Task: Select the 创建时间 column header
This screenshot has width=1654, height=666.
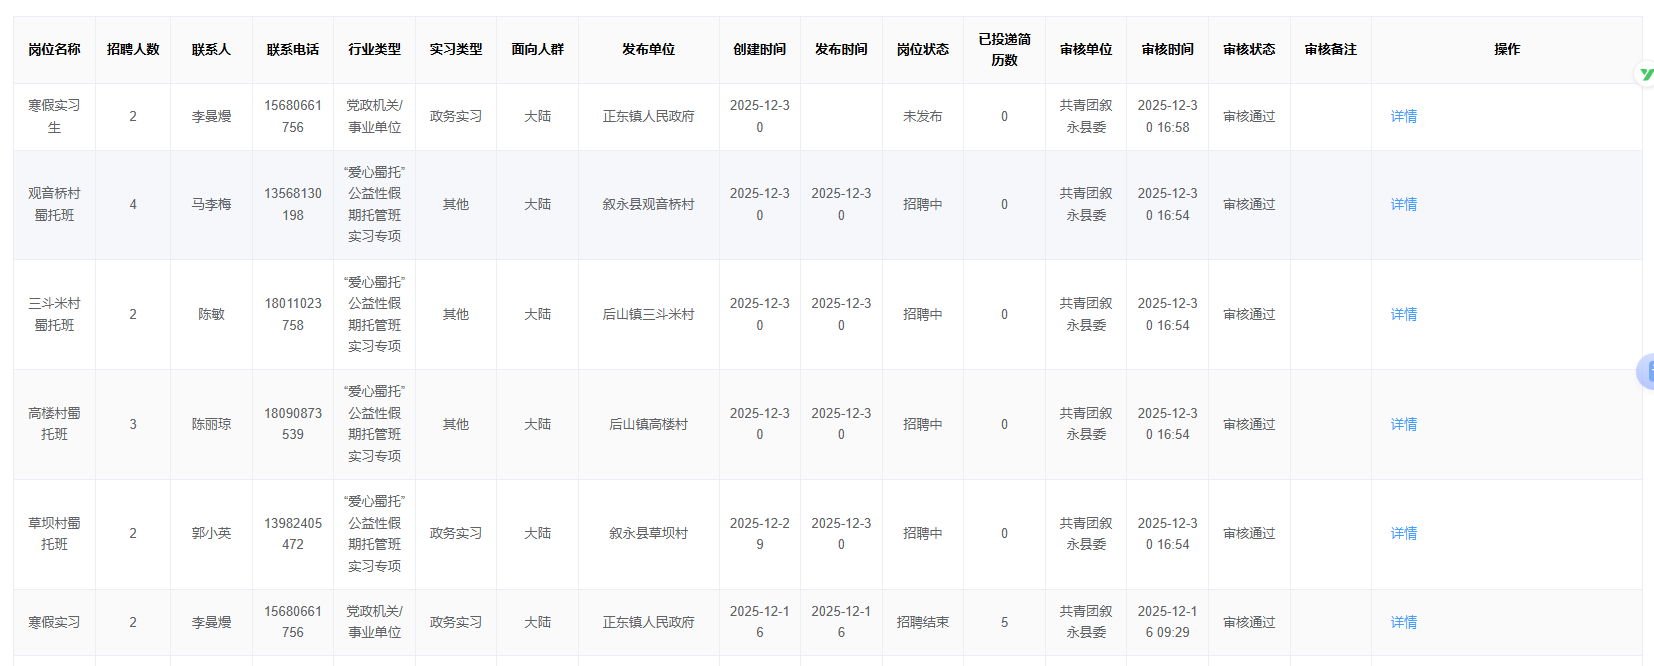Action: click(760, 49)
